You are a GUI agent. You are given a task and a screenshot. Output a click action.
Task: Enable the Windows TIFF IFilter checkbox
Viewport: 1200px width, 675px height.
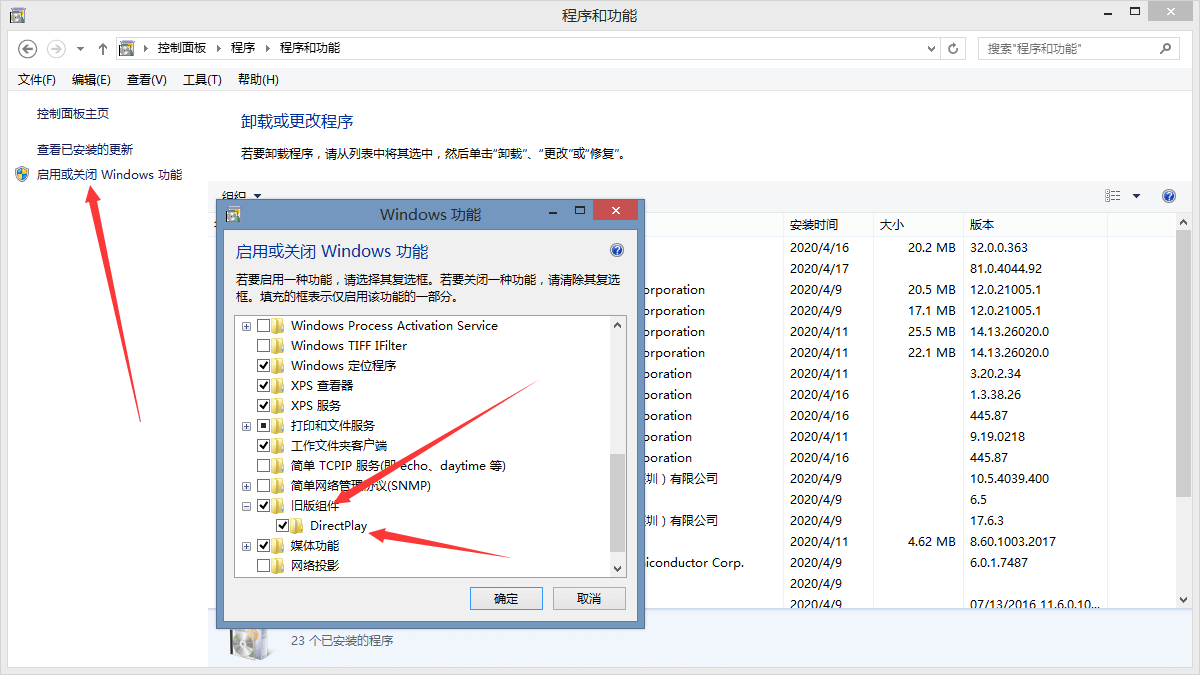coord(264,346)
